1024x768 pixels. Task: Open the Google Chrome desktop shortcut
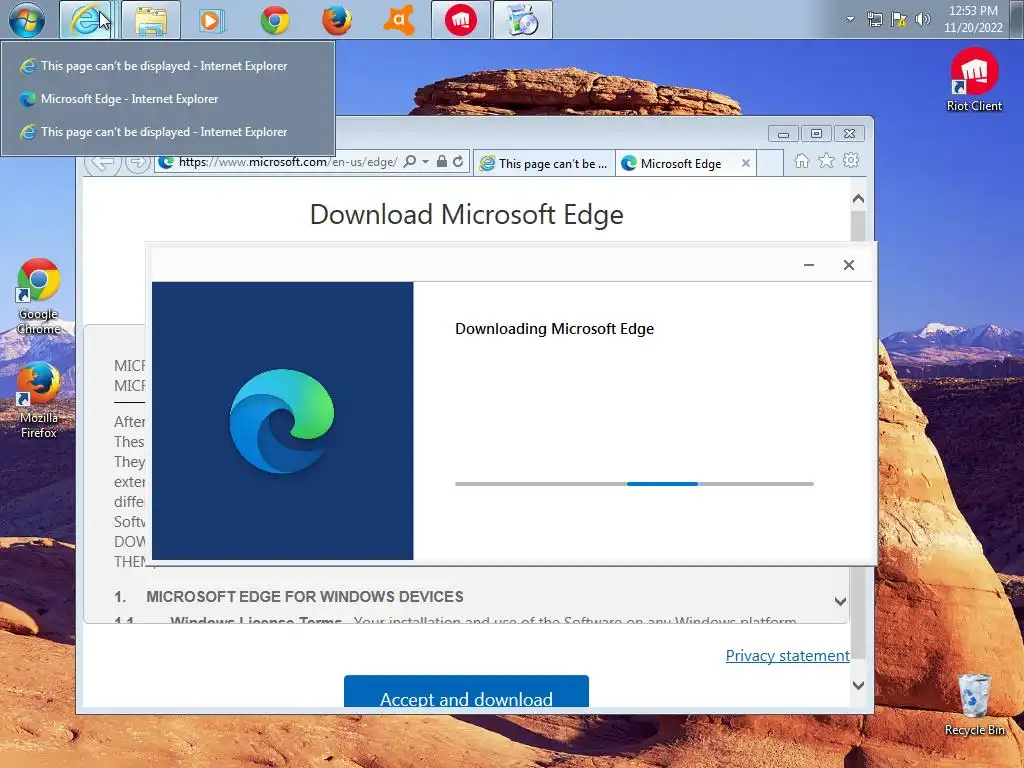[x=39, y=297]
